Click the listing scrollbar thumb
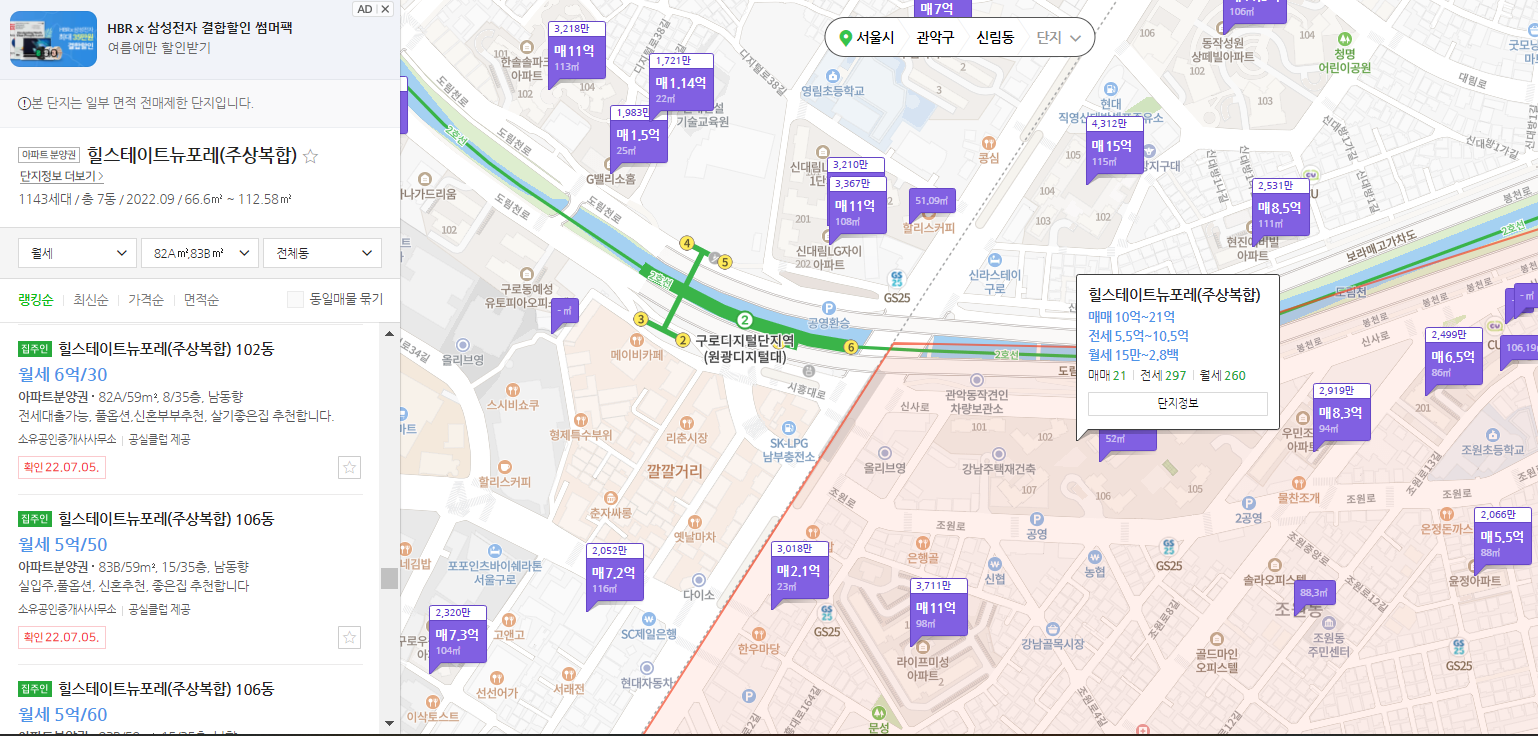The width and height of the screenshot is (1538, 736). click(389, 579)
